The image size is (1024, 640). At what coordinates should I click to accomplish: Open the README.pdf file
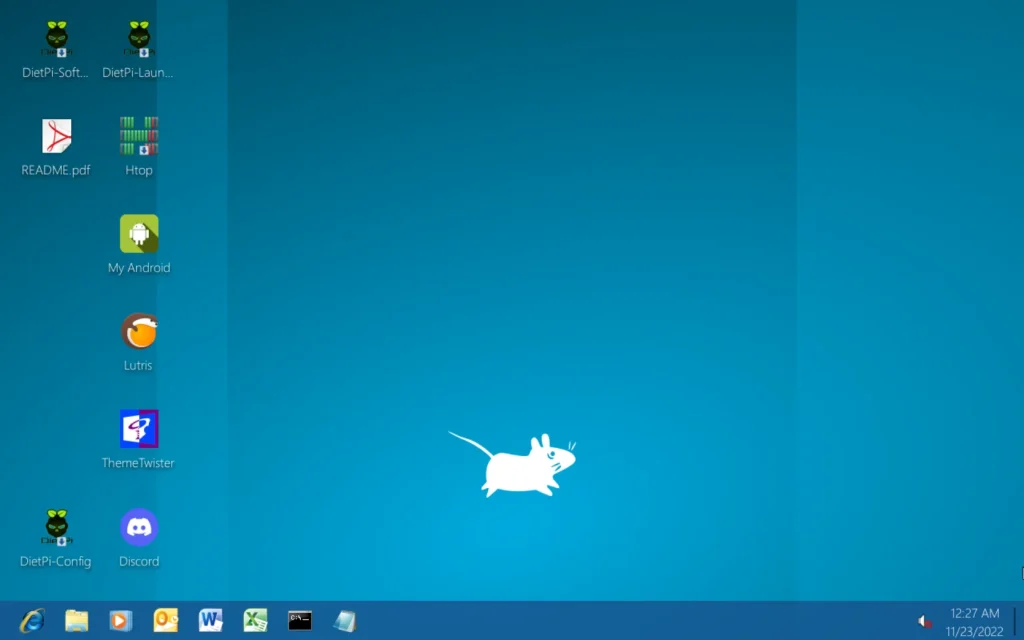pyautogui.click(x=56, y=137)
